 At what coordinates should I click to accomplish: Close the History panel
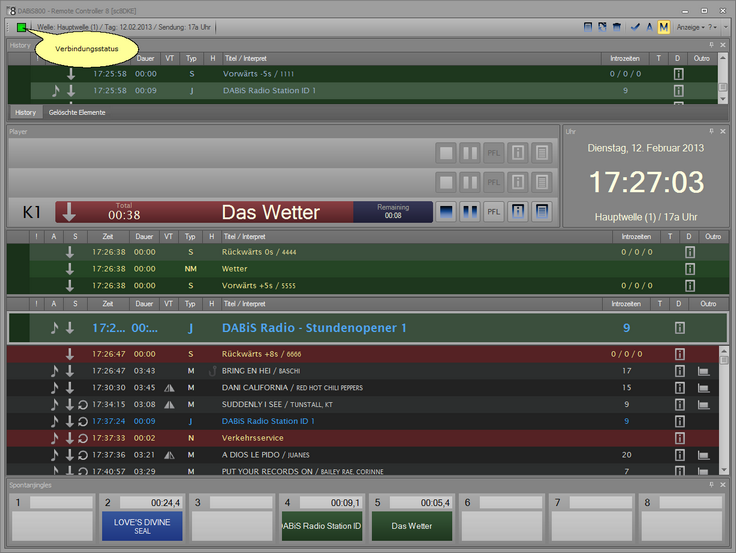tap(723, 45)
